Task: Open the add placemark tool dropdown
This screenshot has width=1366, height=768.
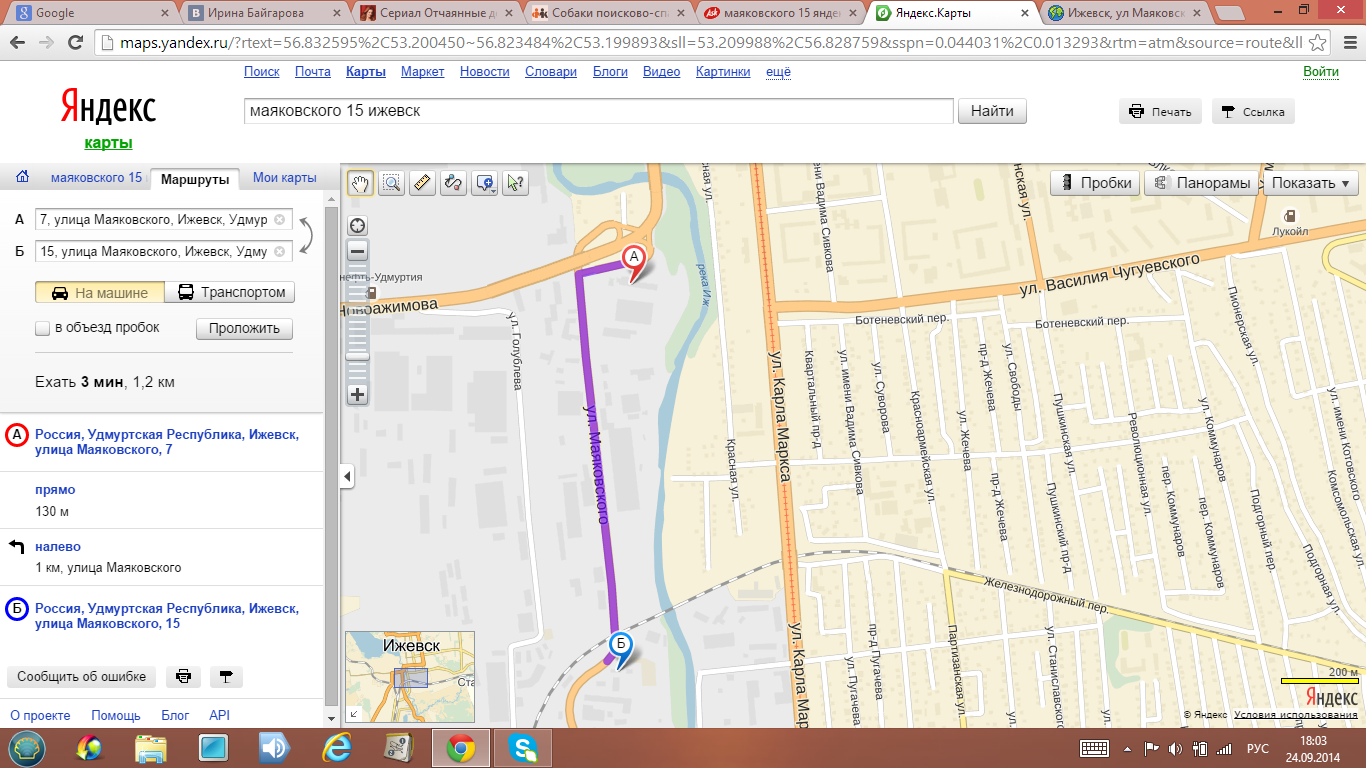Action: tap(486, 183)
